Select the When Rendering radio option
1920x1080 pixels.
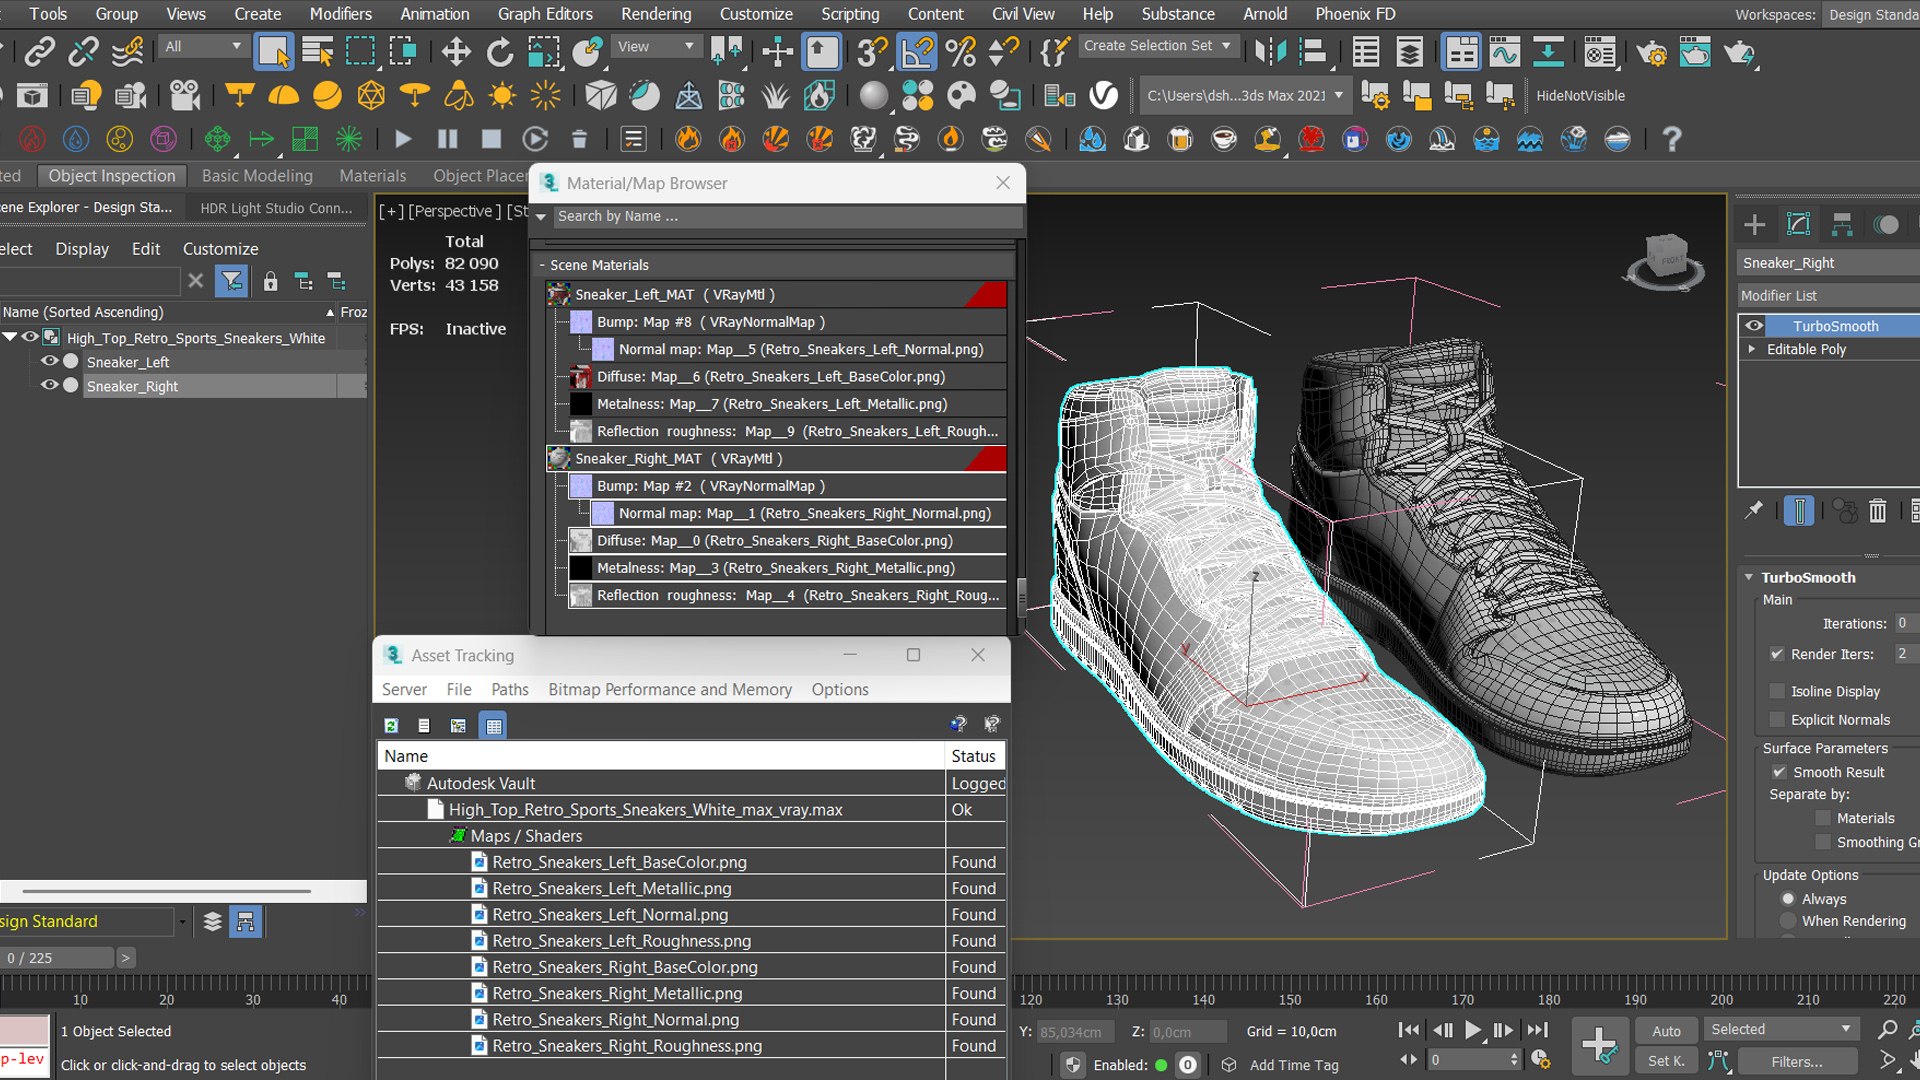[1788, 921]
